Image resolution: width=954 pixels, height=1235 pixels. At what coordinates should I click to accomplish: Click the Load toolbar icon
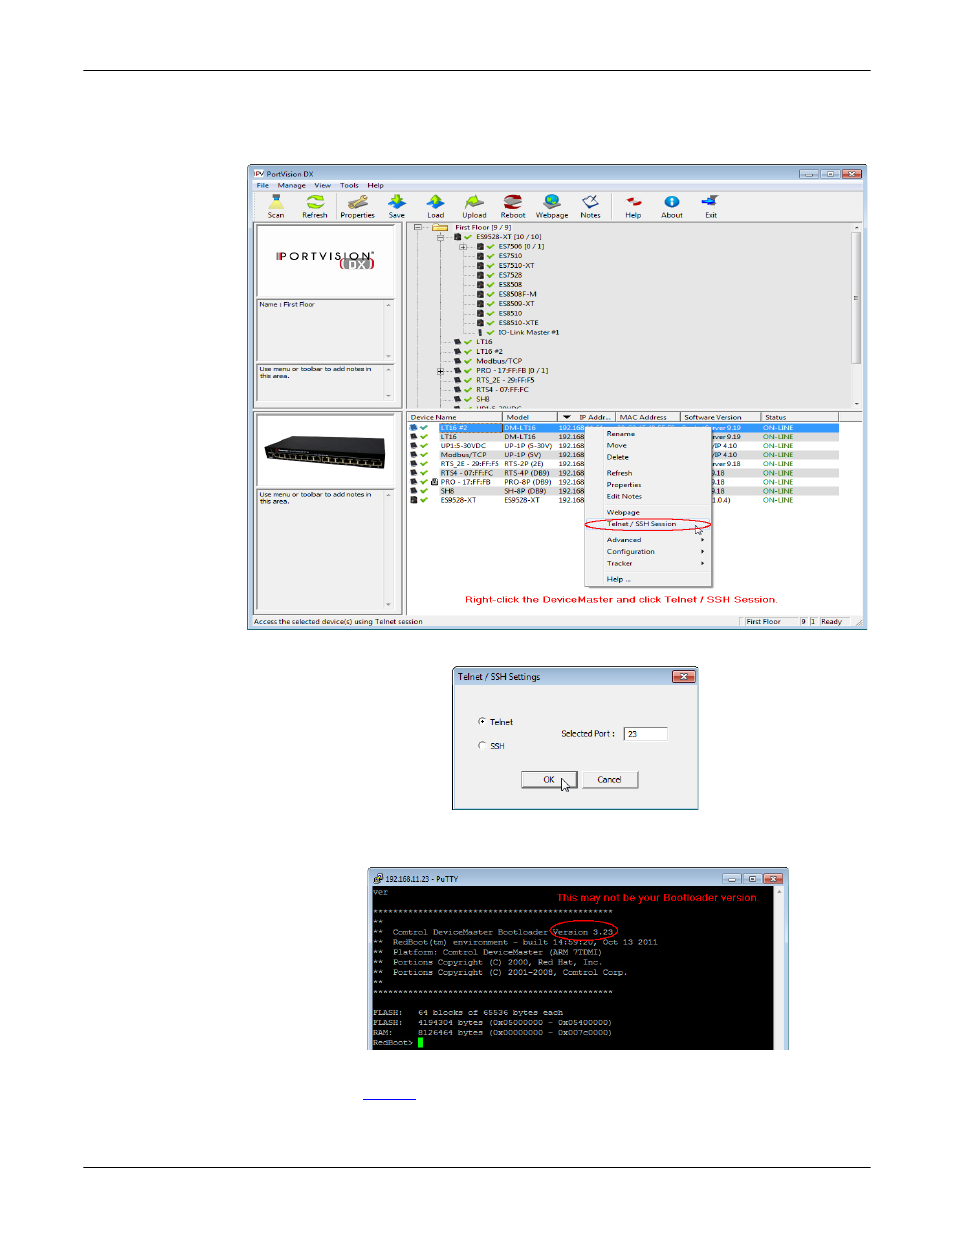click(x=435, y=206)
